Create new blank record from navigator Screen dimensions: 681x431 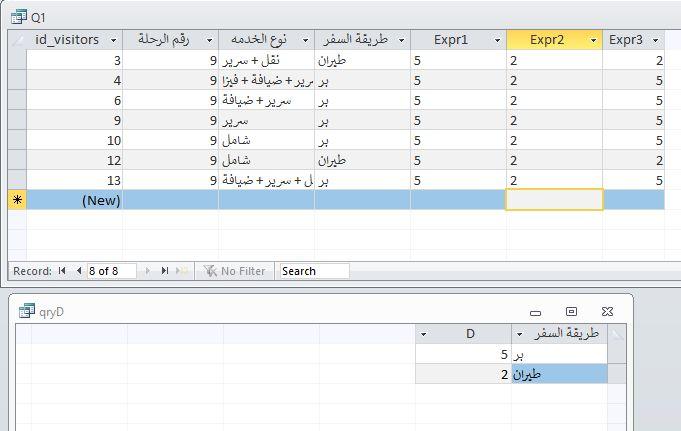(181, 271)
